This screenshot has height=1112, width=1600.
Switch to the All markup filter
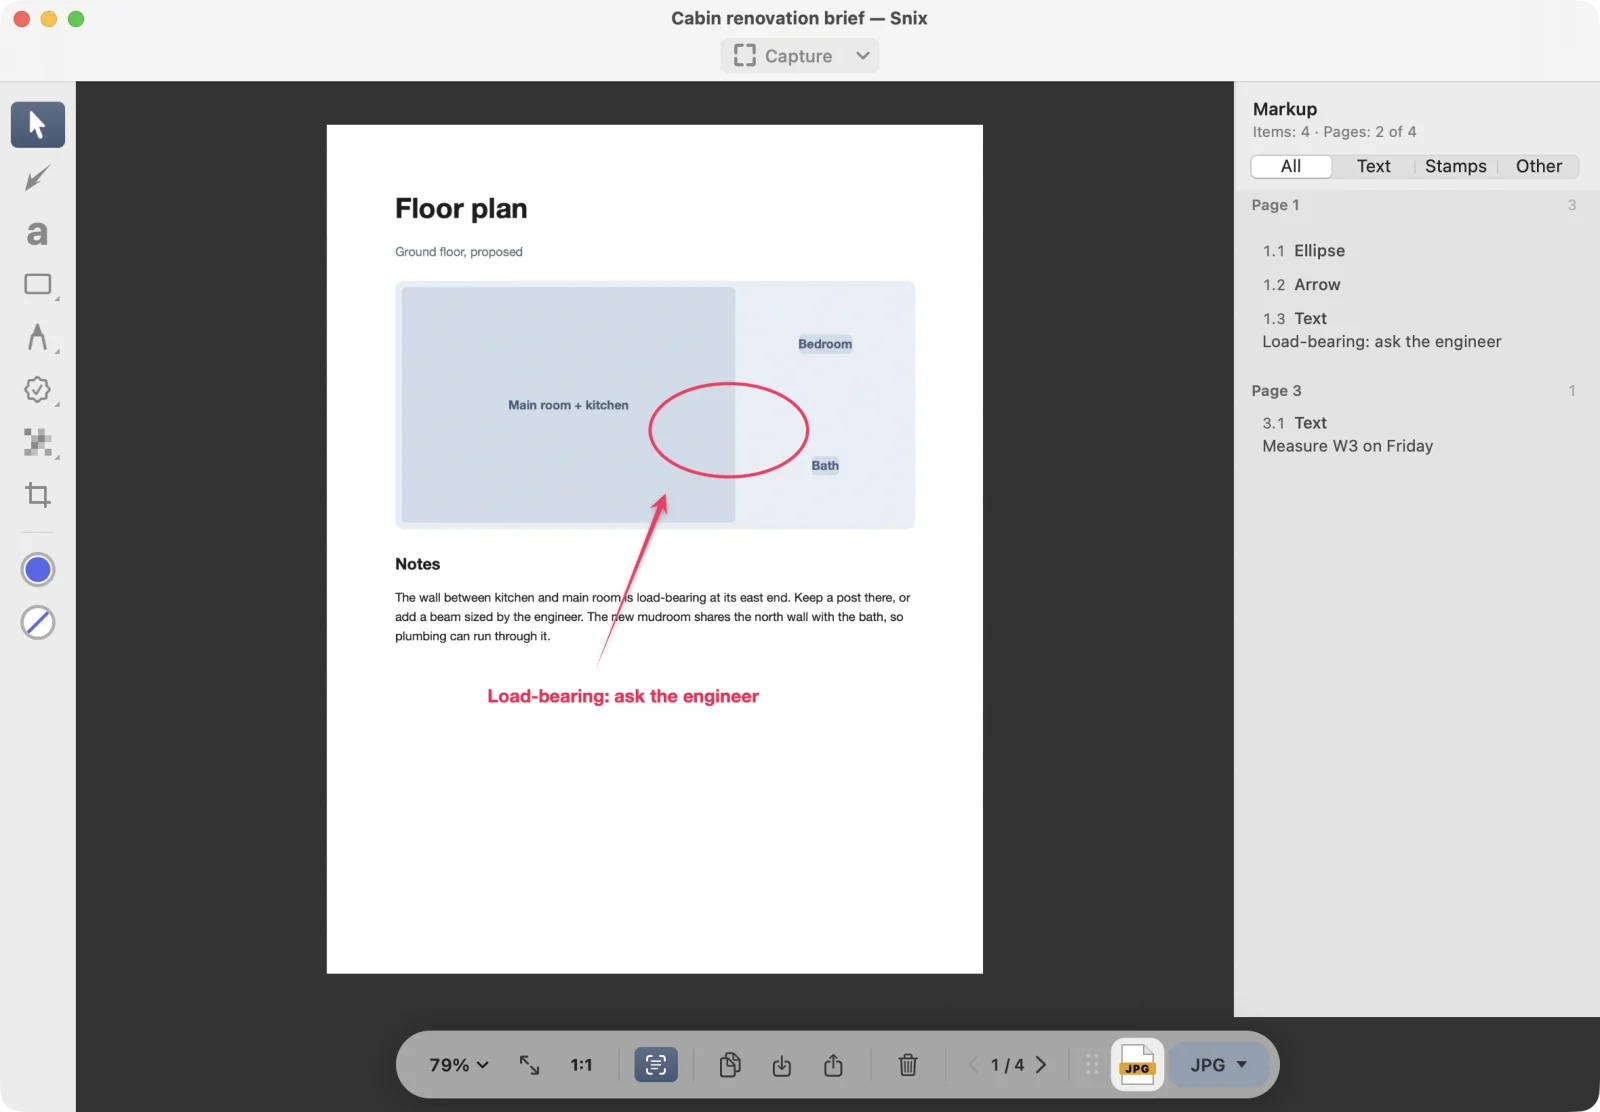point(1291,166)
